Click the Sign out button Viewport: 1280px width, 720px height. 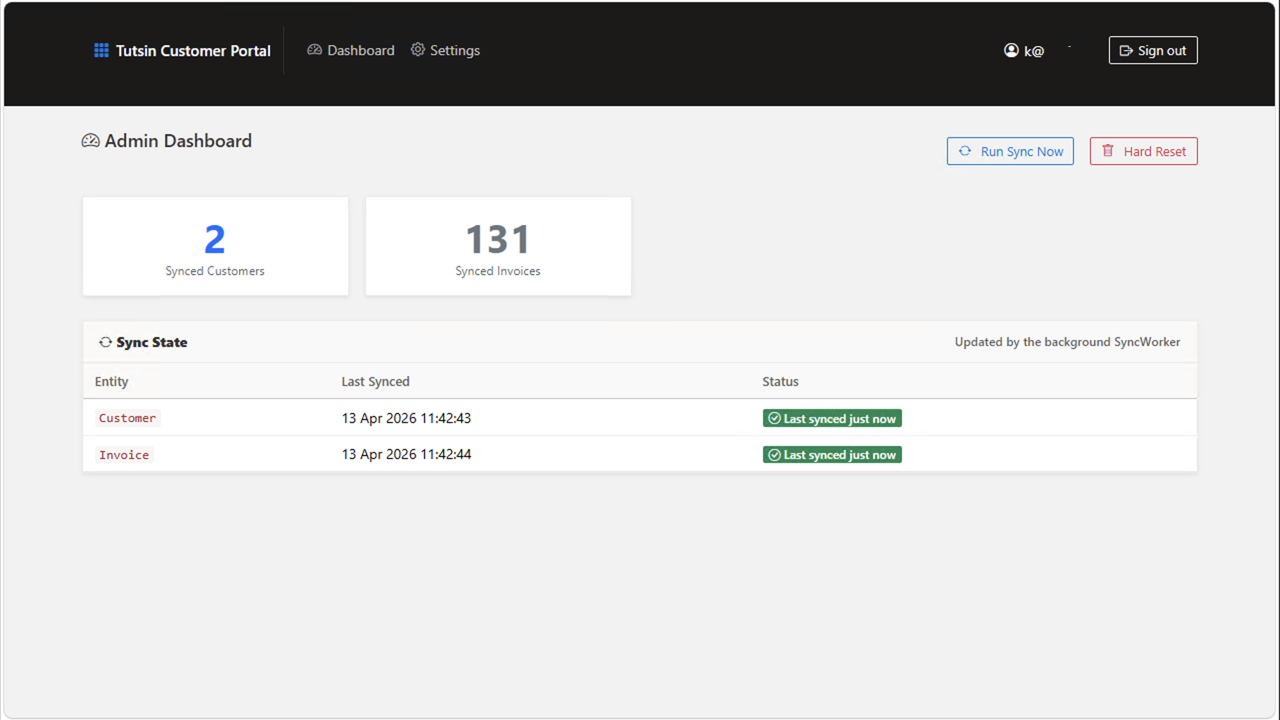coord(1153,50)
